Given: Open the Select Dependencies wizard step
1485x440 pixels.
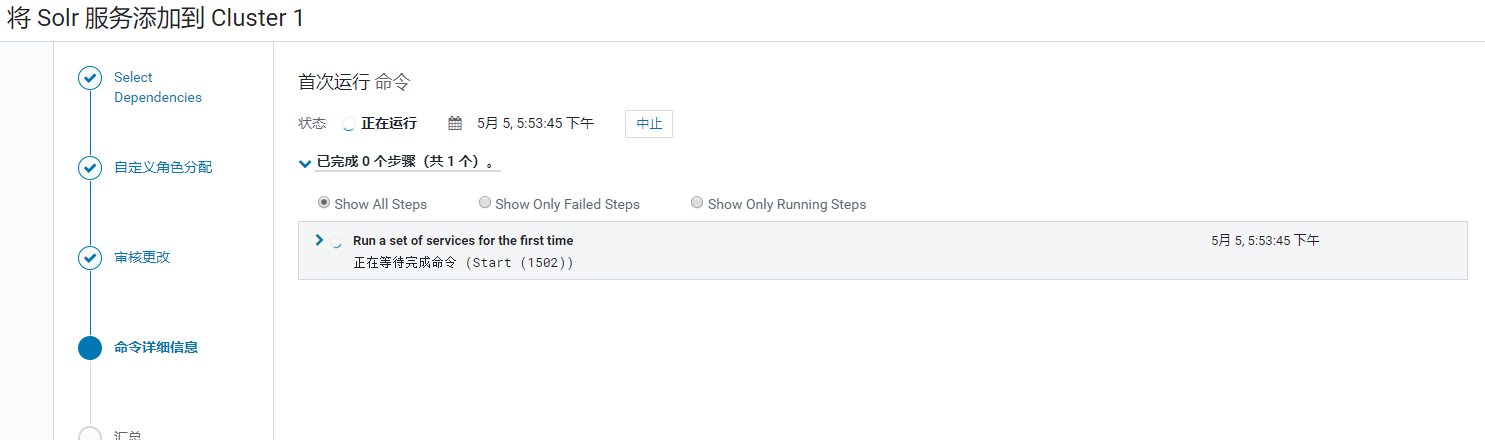Looking at the screenshot, I should point(158,87).
